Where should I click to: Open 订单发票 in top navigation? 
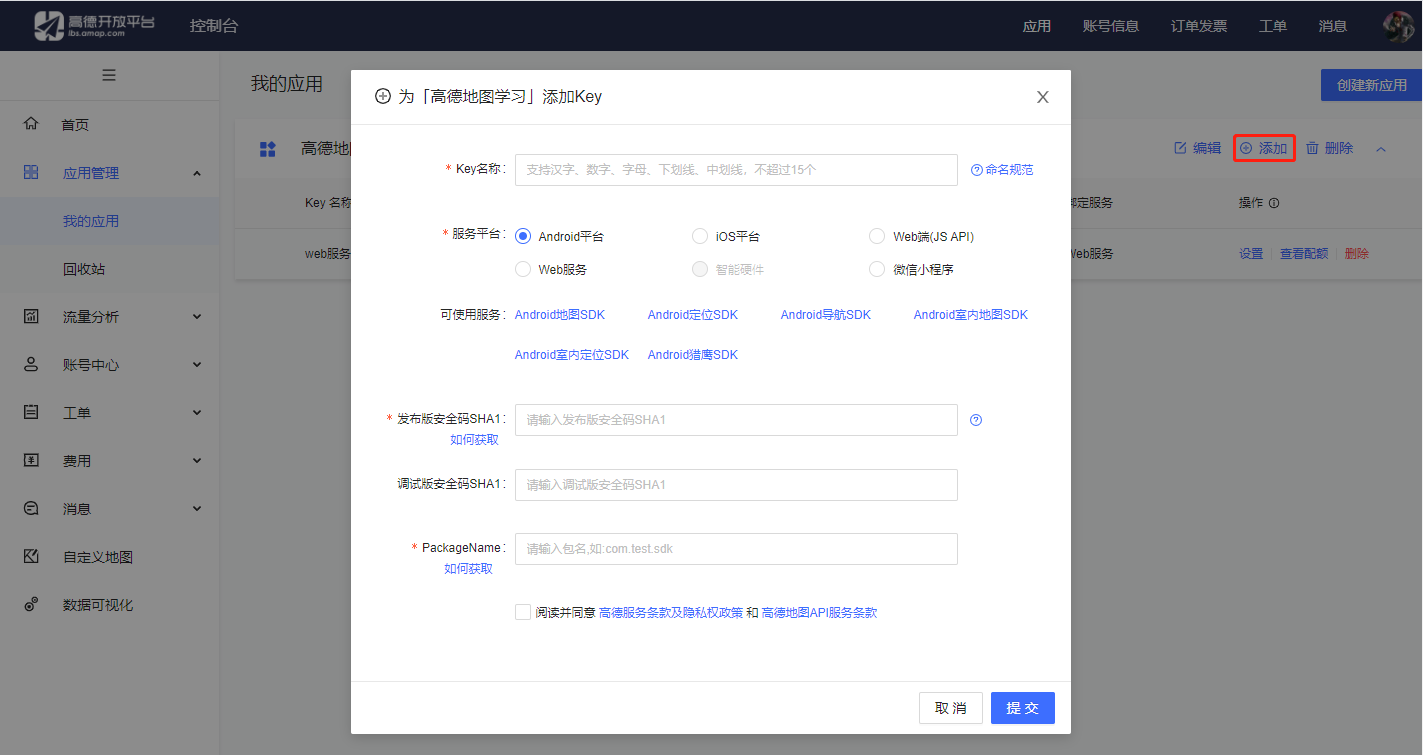point(1199,26)
